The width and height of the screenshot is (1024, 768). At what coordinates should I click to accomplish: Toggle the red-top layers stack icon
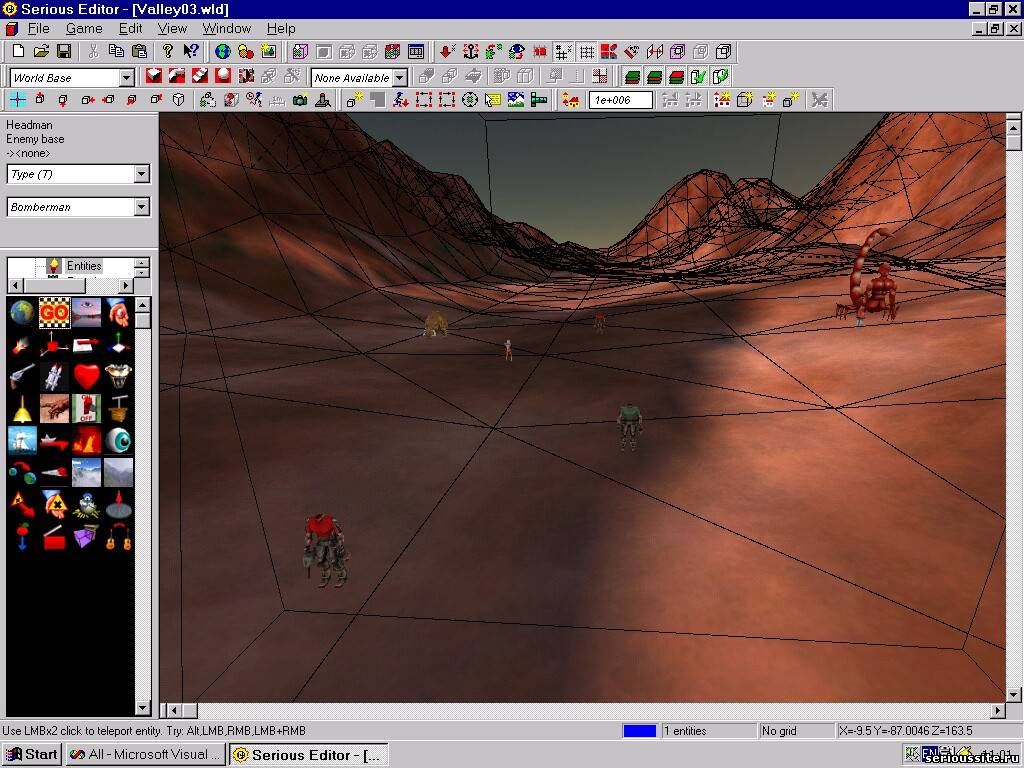[x=676, y=76]
